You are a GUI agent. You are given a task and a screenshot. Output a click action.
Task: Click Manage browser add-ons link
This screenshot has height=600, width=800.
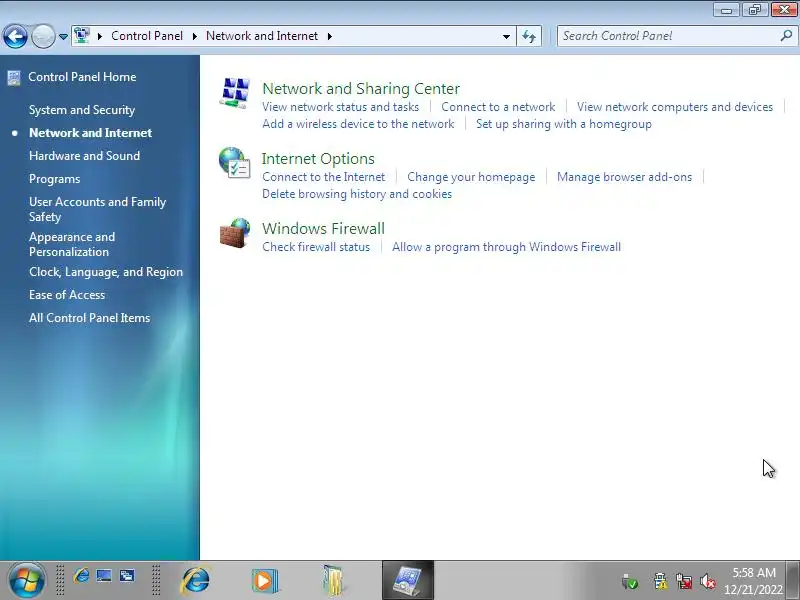point(624,177)
